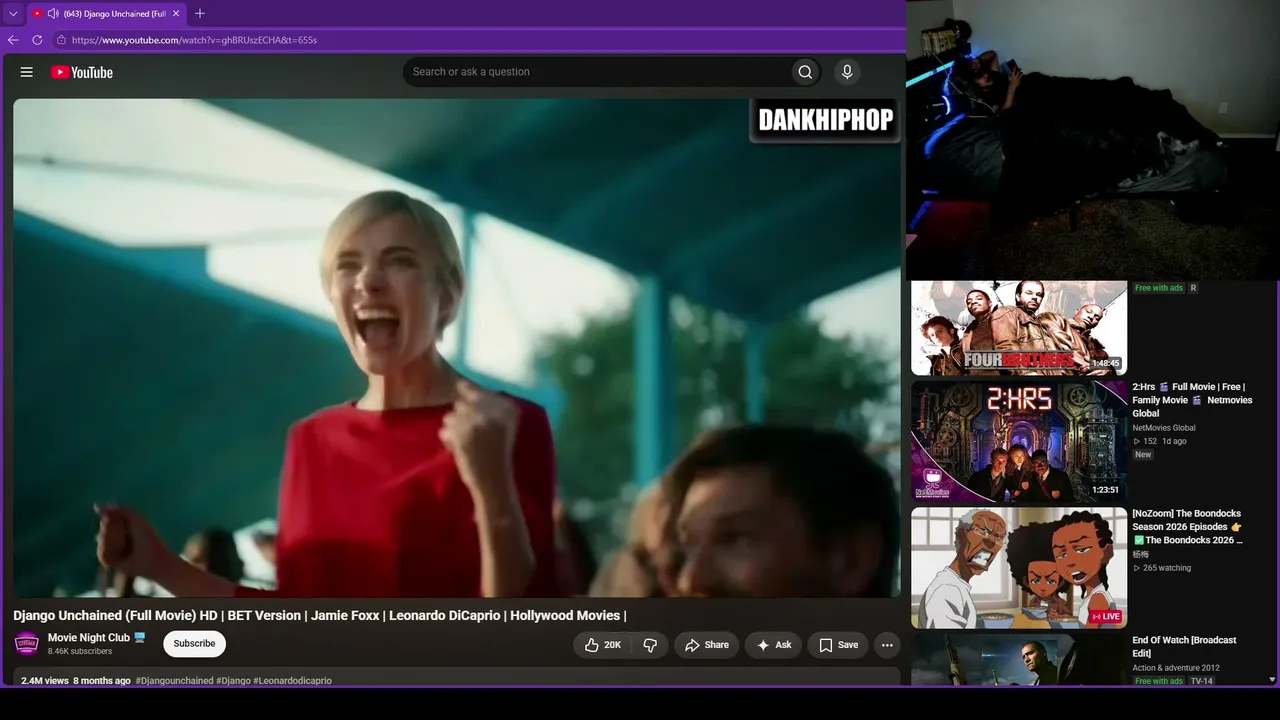Open the #Djangounchained hashtag
Viewport: 1280px width, 720px height.
(175, 681)
